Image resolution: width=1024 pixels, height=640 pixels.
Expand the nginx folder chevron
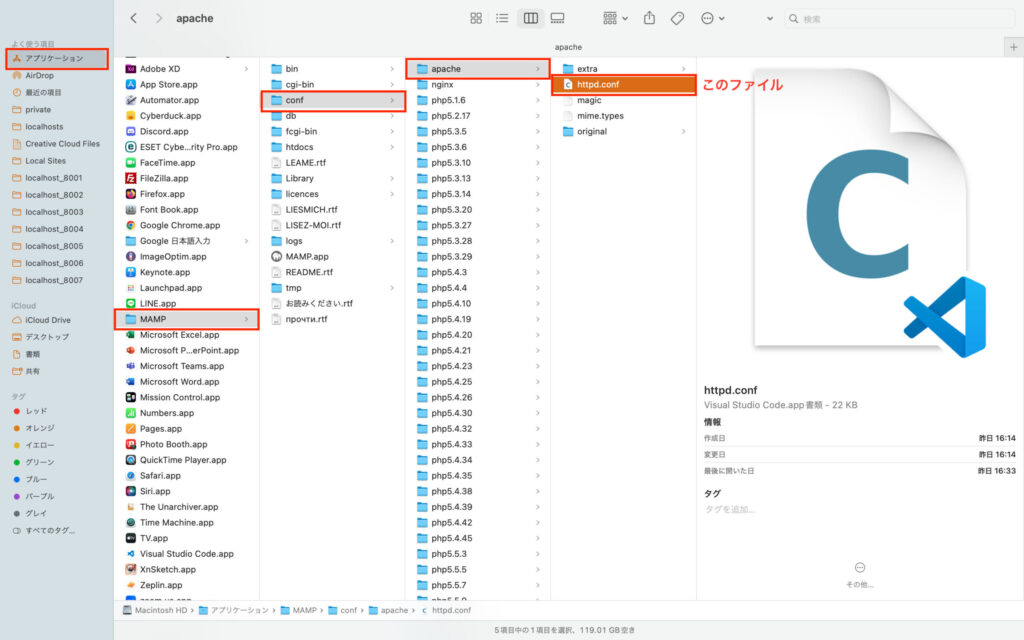[537, 84]
